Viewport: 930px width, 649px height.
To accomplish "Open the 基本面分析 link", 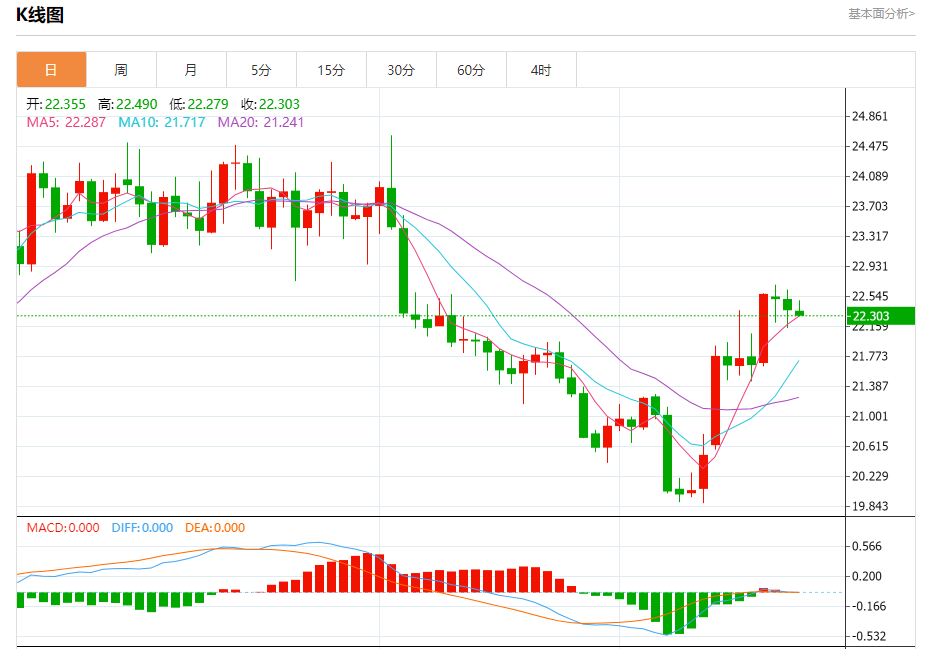I will [881, 13].
